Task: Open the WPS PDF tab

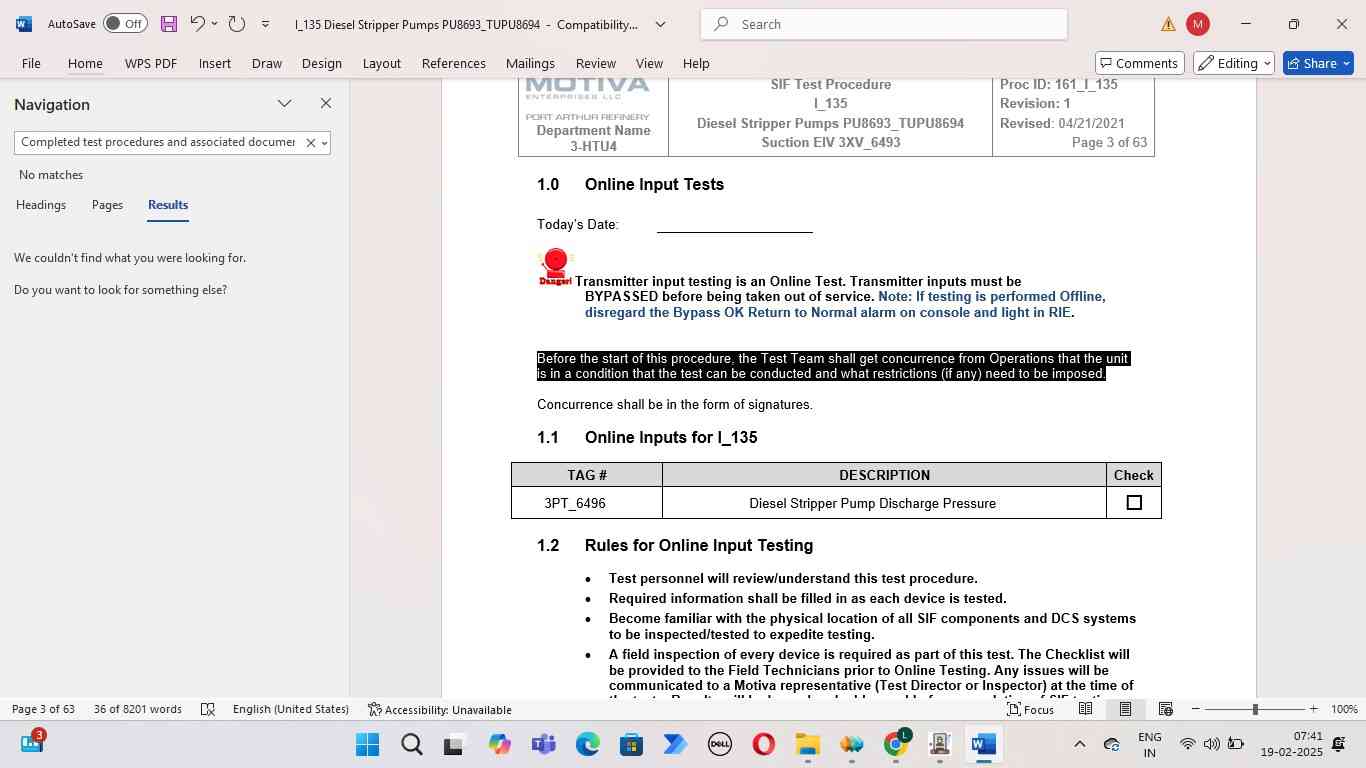Action: tap(151, 63)
